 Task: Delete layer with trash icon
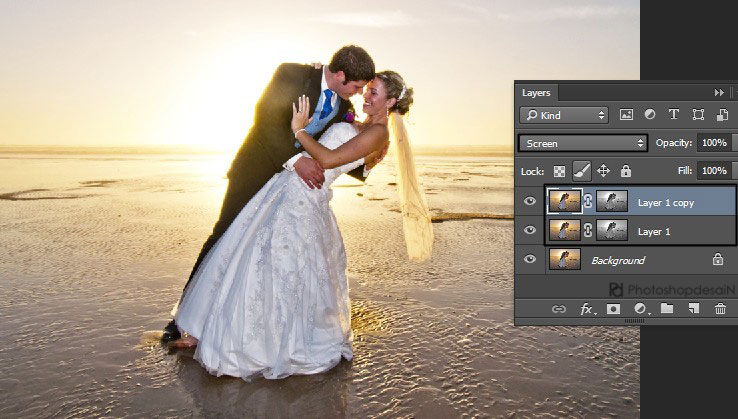pyautogui.click(x=720, y=309)
